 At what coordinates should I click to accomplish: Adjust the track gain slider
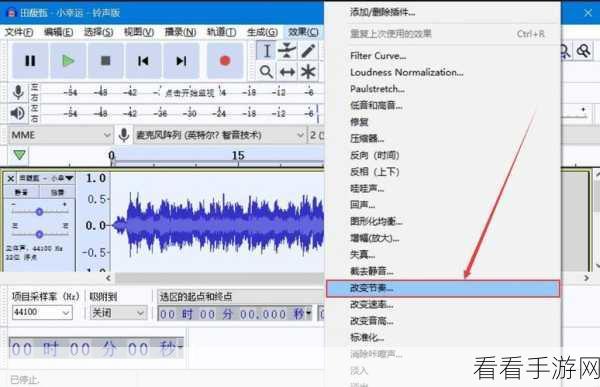(39, 212)
